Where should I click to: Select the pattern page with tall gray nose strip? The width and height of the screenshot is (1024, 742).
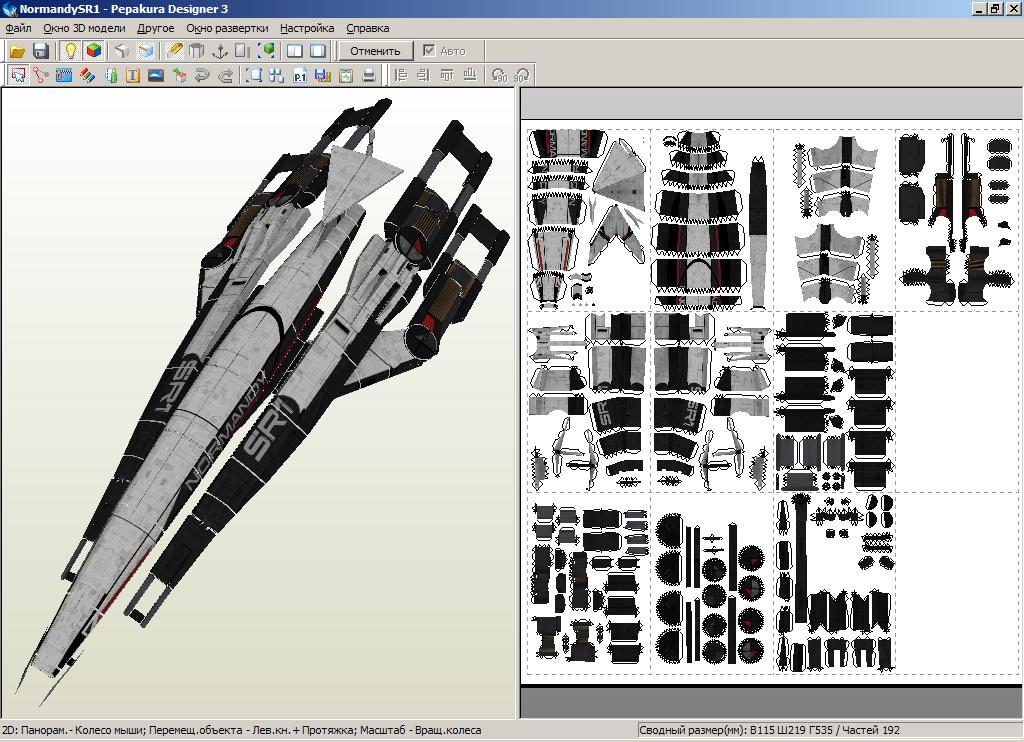point(712,219)
